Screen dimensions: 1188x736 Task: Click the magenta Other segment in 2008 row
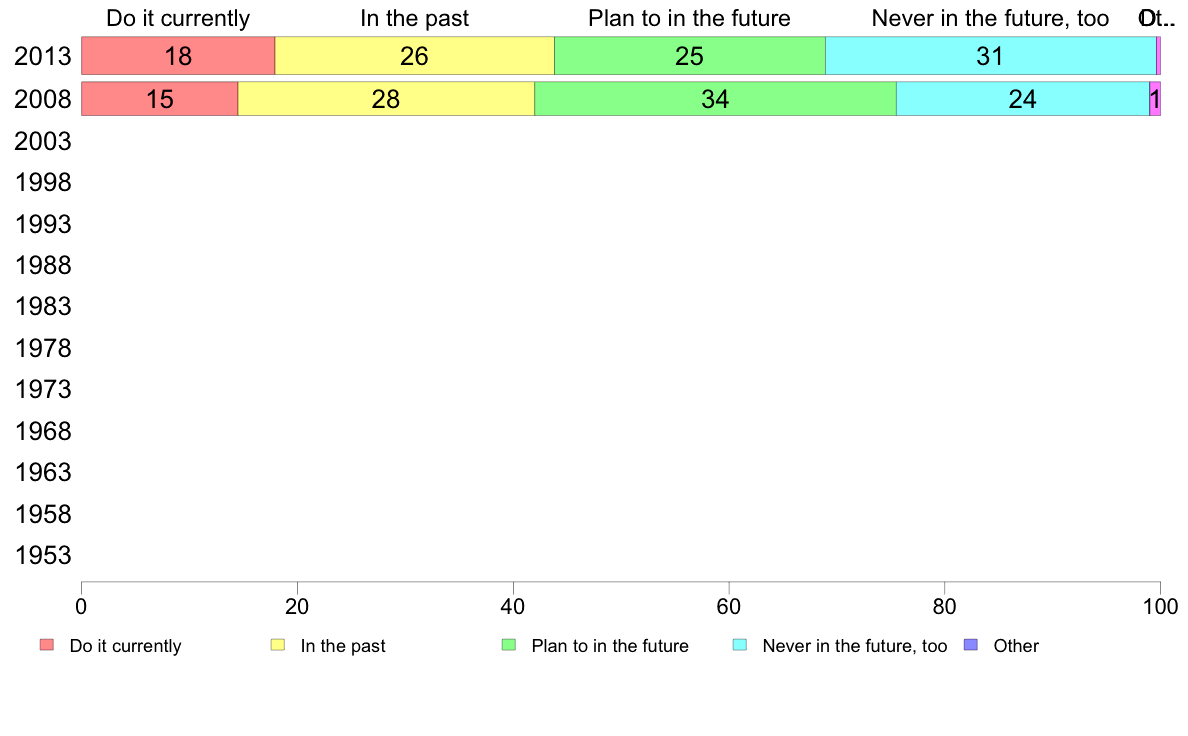1155,99
